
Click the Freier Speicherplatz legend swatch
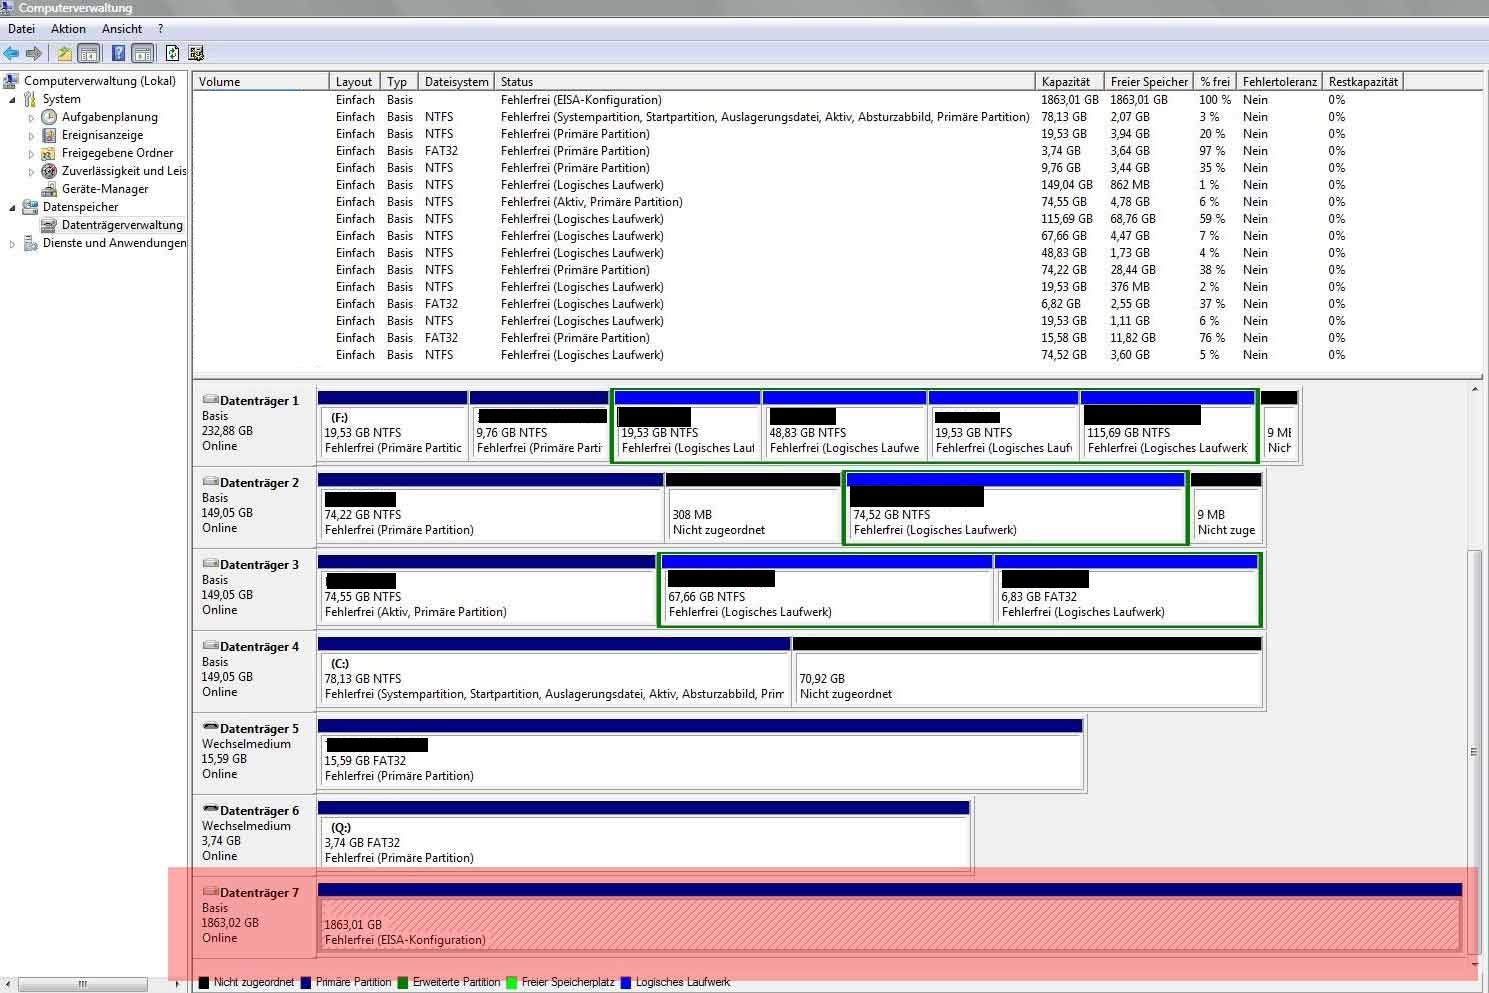[512, 982]
